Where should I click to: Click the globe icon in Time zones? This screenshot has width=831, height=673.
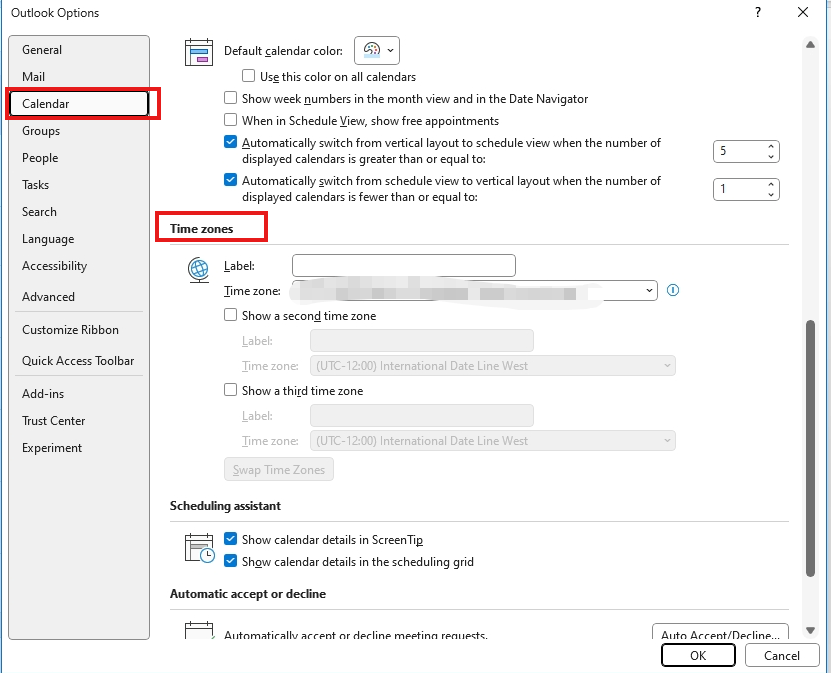click(x=199, y=270)
